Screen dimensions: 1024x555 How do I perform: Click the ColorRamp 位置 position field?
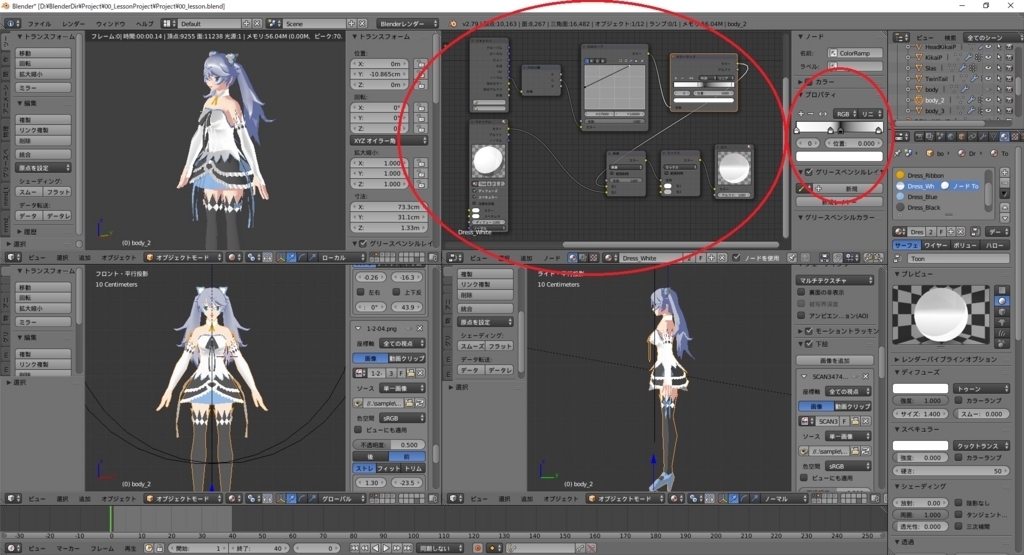[853, 143]
